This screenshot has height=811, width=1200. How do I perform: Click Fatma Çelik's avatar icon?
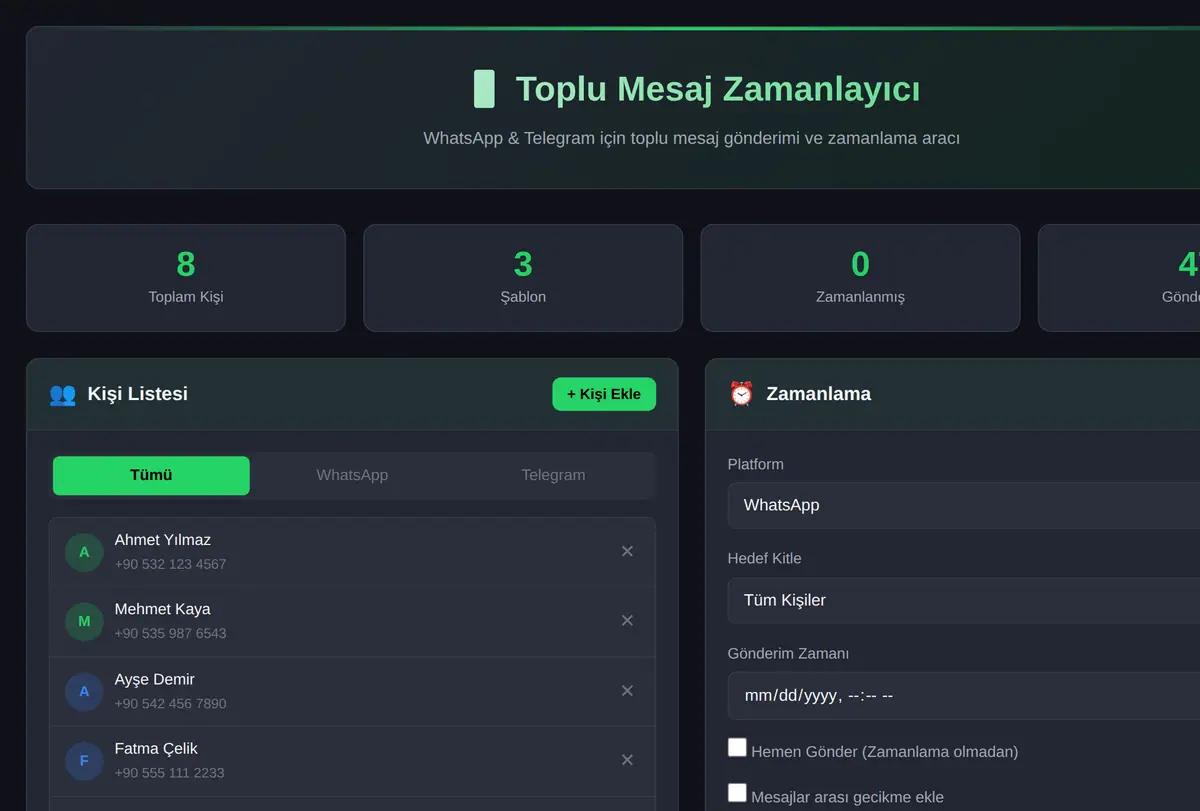[x=84, y=761]
